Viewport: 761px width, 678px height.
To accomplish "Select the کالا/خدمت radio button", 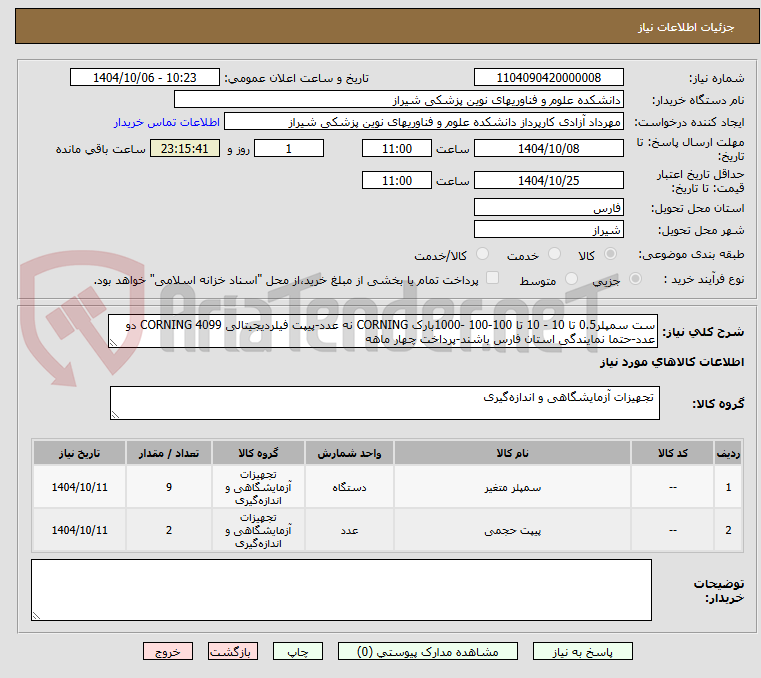I will click(482, 254).
